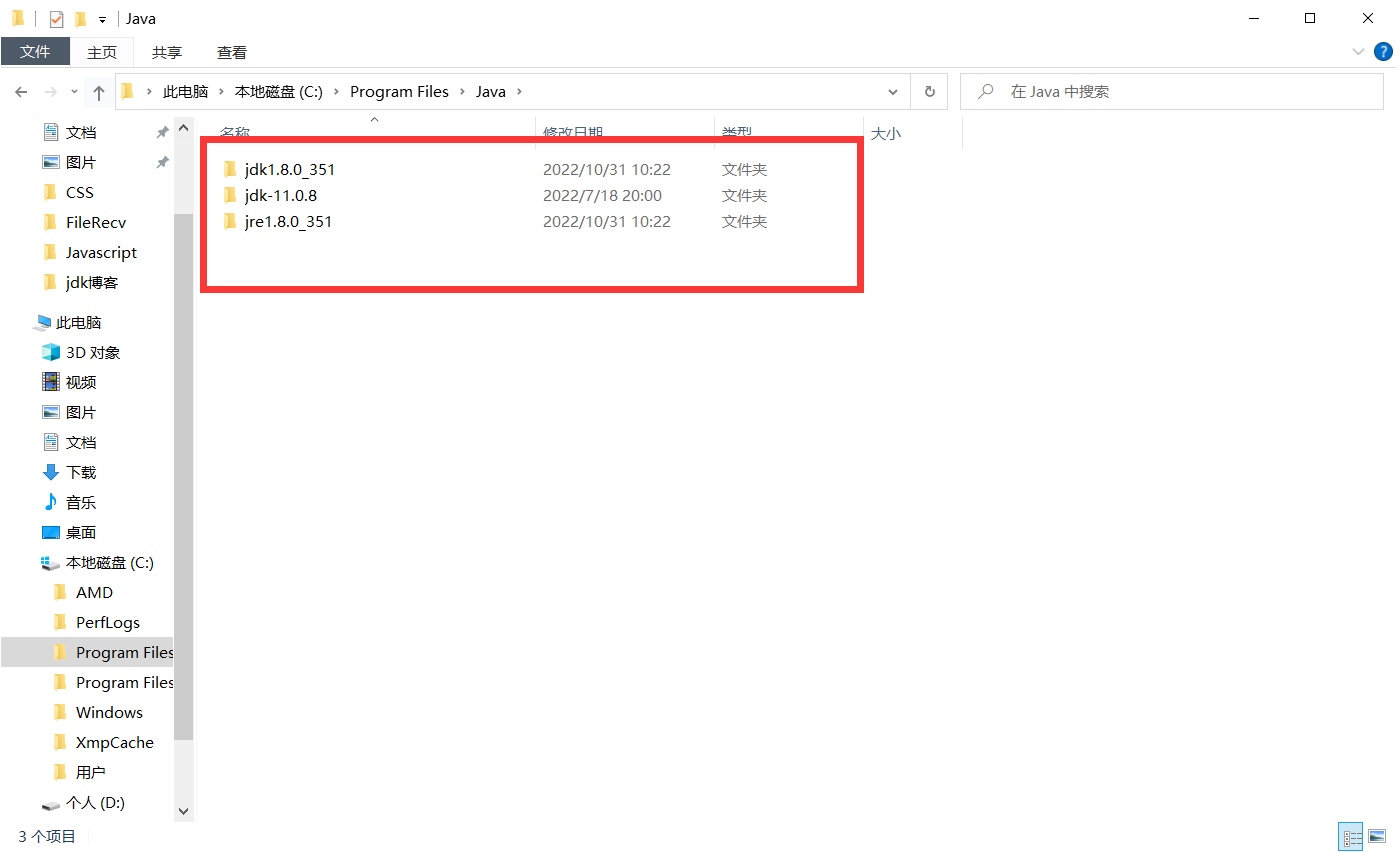Open the 共享 ribbon tab

pyautogui.click(x=167, y=53)
